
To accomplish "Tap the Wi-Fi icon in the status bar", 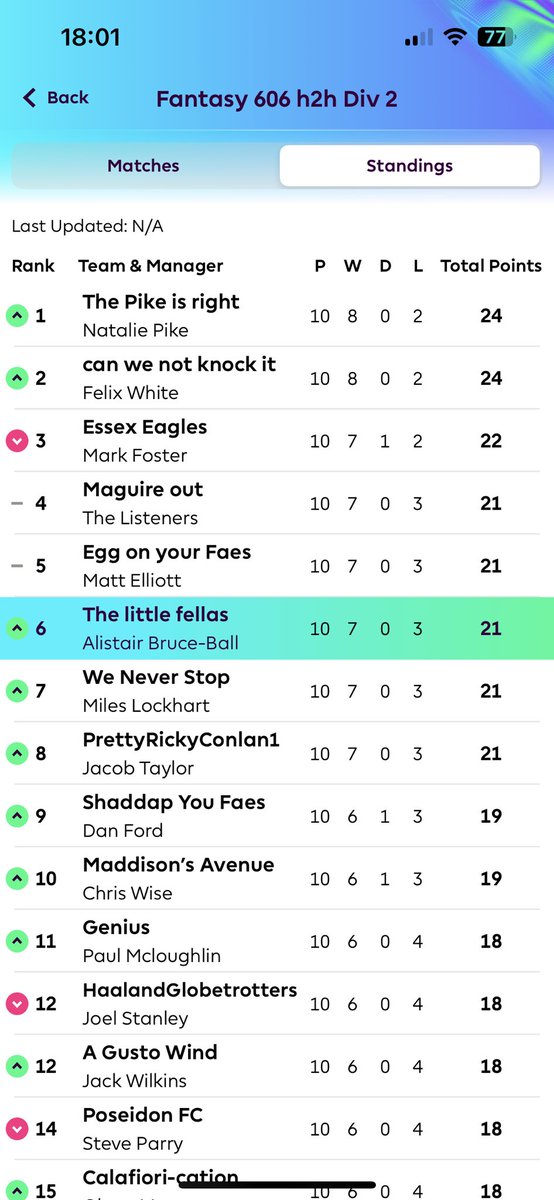I will pyautogui.click(x=456, y=38).
